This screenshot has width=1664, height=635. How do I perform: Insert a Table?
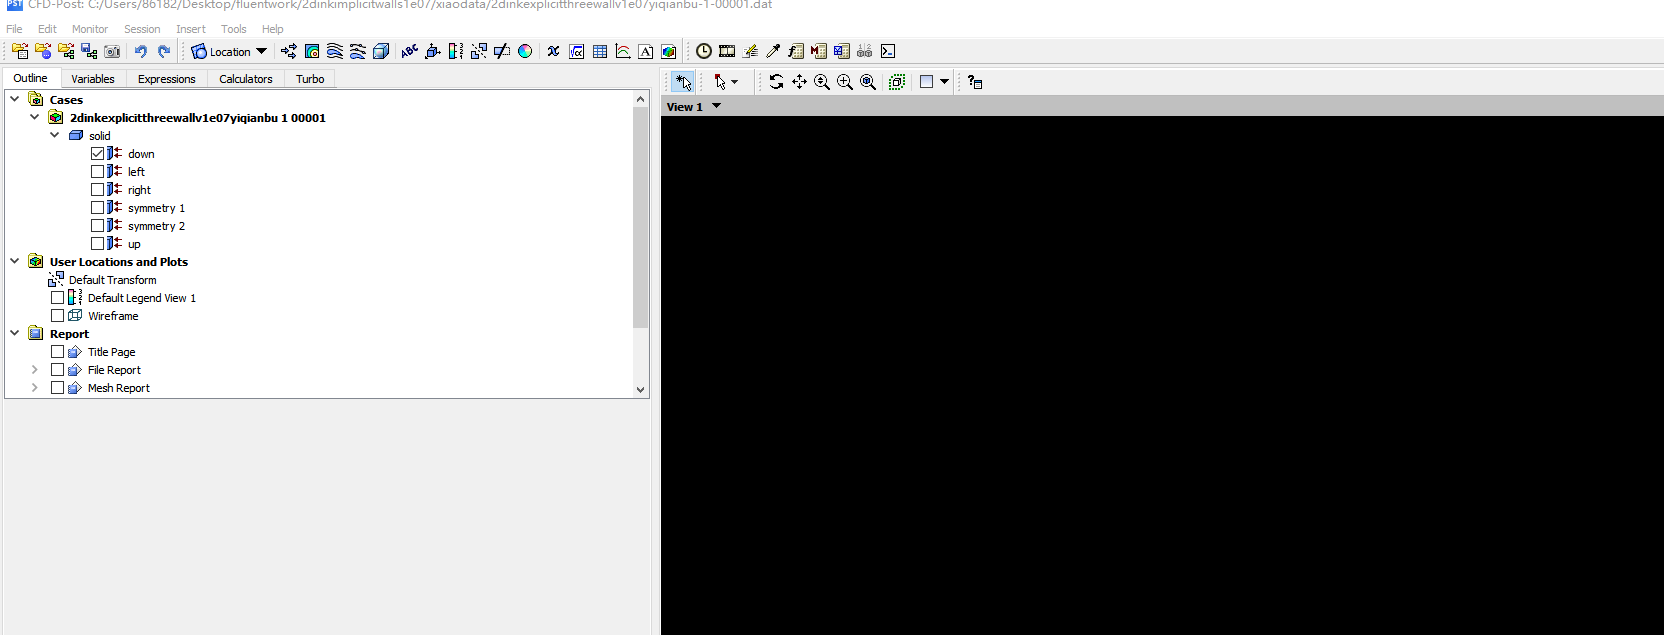pyautogui.click(x=600, y=51)
